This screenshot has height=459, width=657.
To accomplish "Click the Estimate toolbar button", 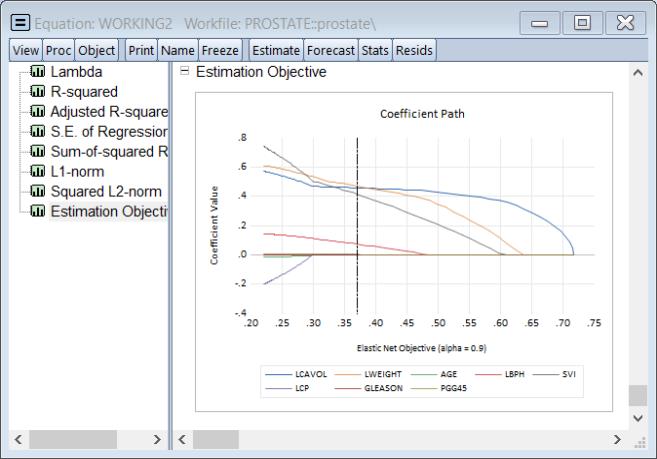I will point(275,50).
